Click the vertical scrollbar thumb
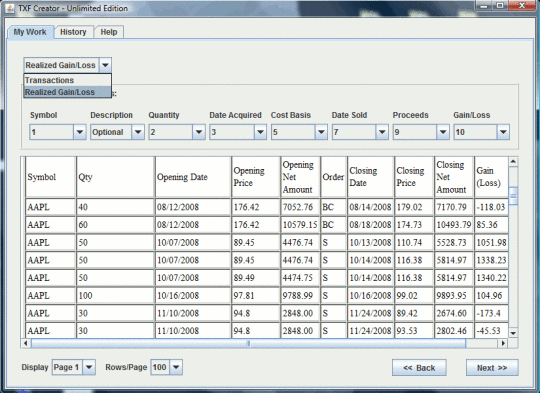This screenshot has width=540, height=393. [513, 196]
